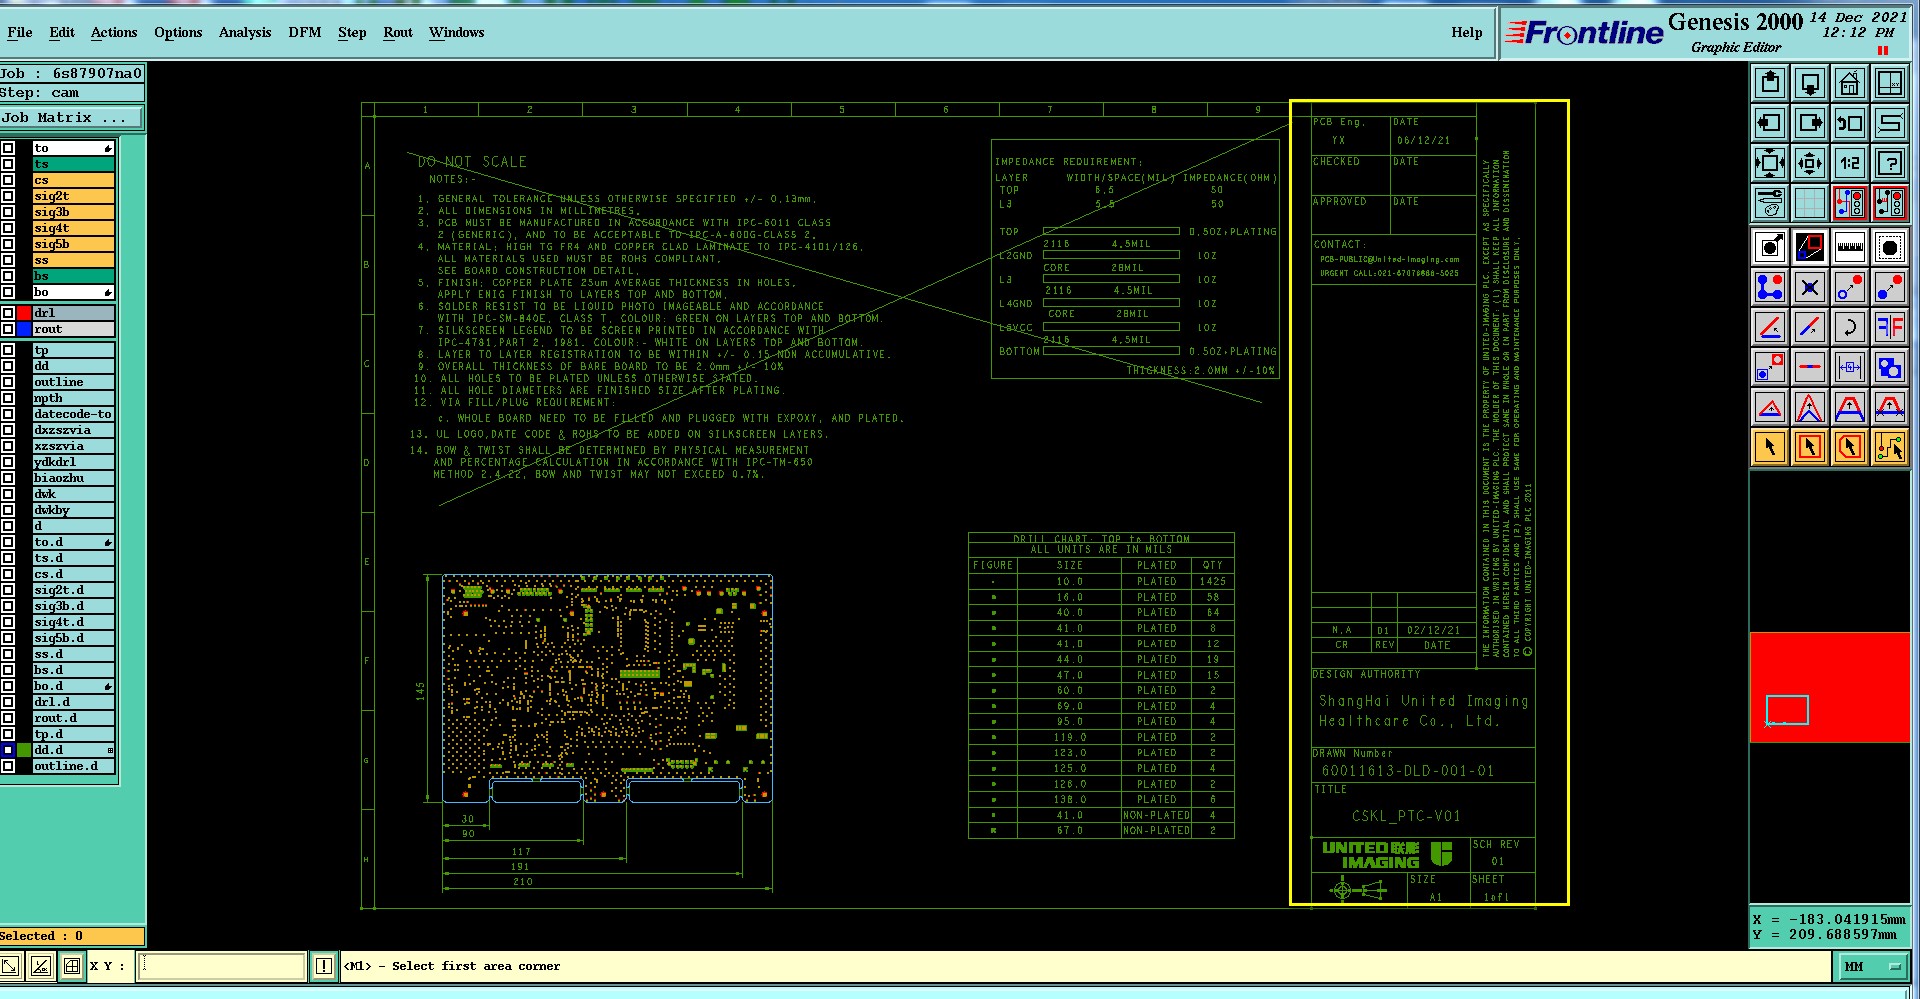Click the wrench and palette settings icon
1920x999 pixels.
pyautogui.click(x=1769, y=204)
